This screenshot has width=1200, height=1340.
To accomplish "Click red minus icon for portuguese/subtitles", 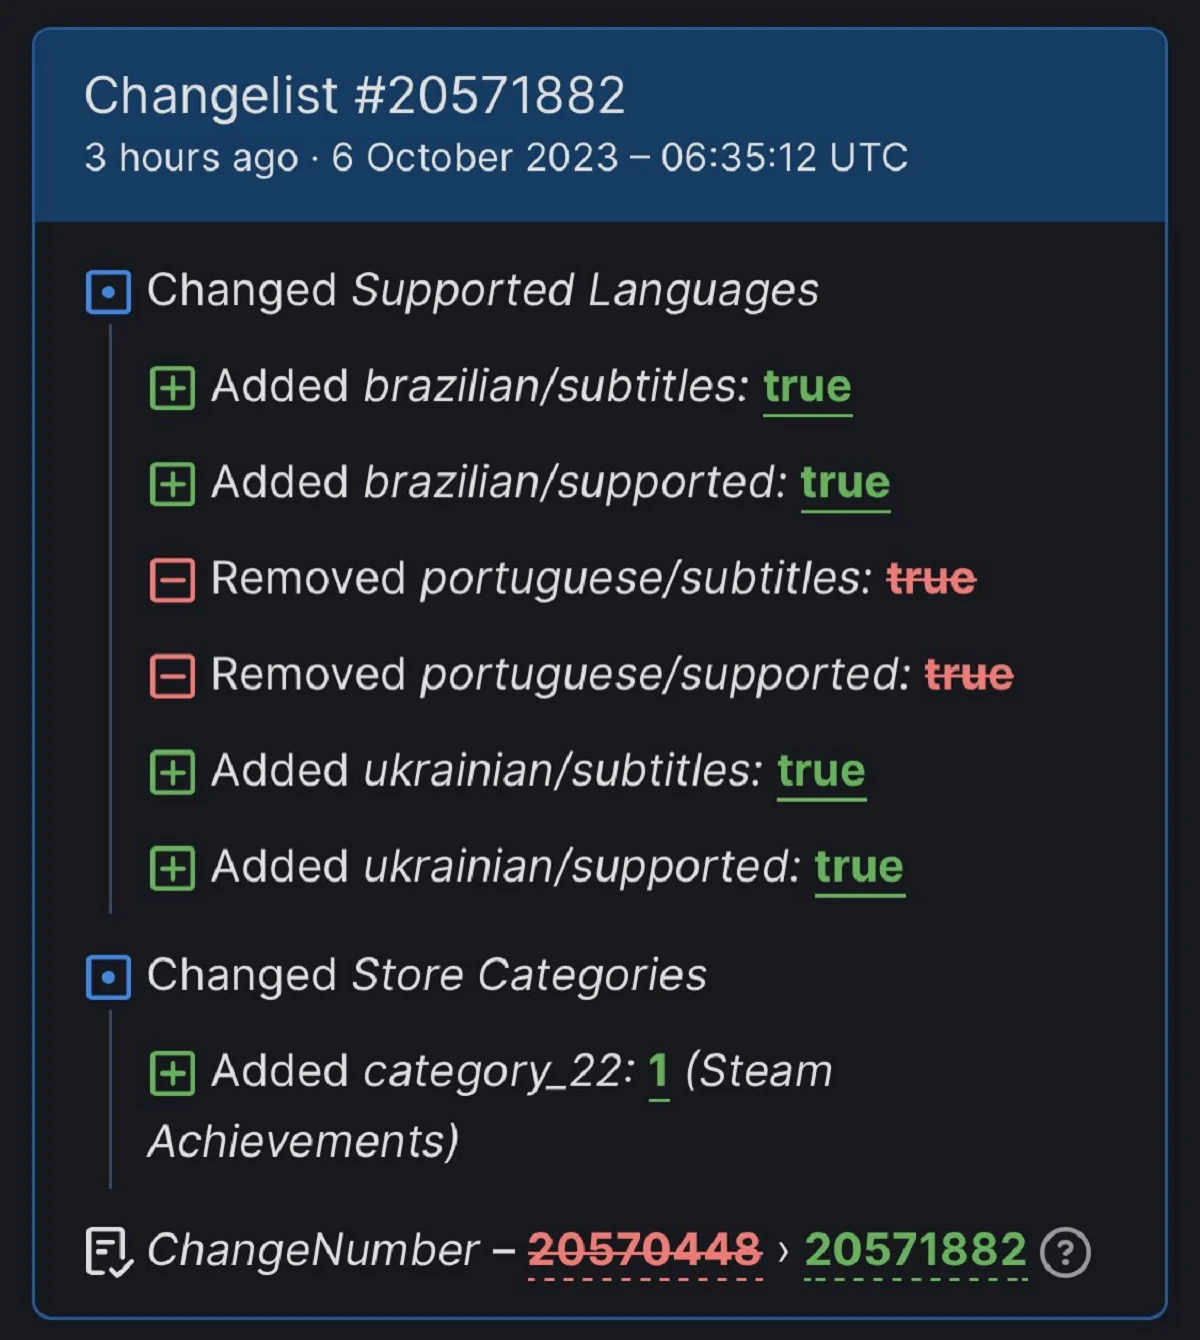I will [172, 580].
